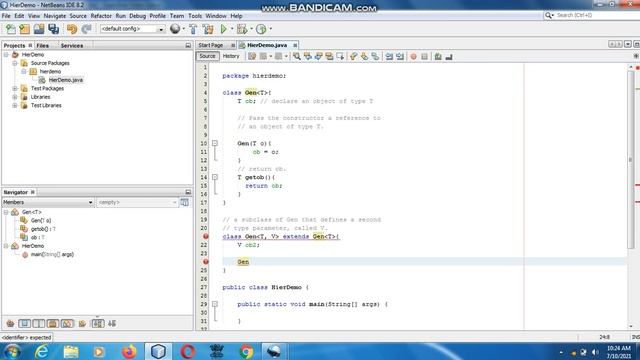Switch to the Start Page tab
Image resolution: width=640 pixels, height=360 pixels.
[211, 45]
